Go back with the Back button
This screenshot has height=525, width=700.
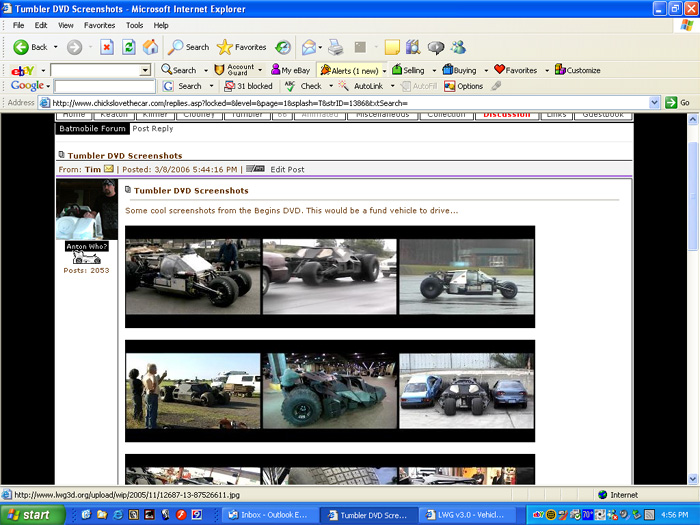[x=29, y=47]
